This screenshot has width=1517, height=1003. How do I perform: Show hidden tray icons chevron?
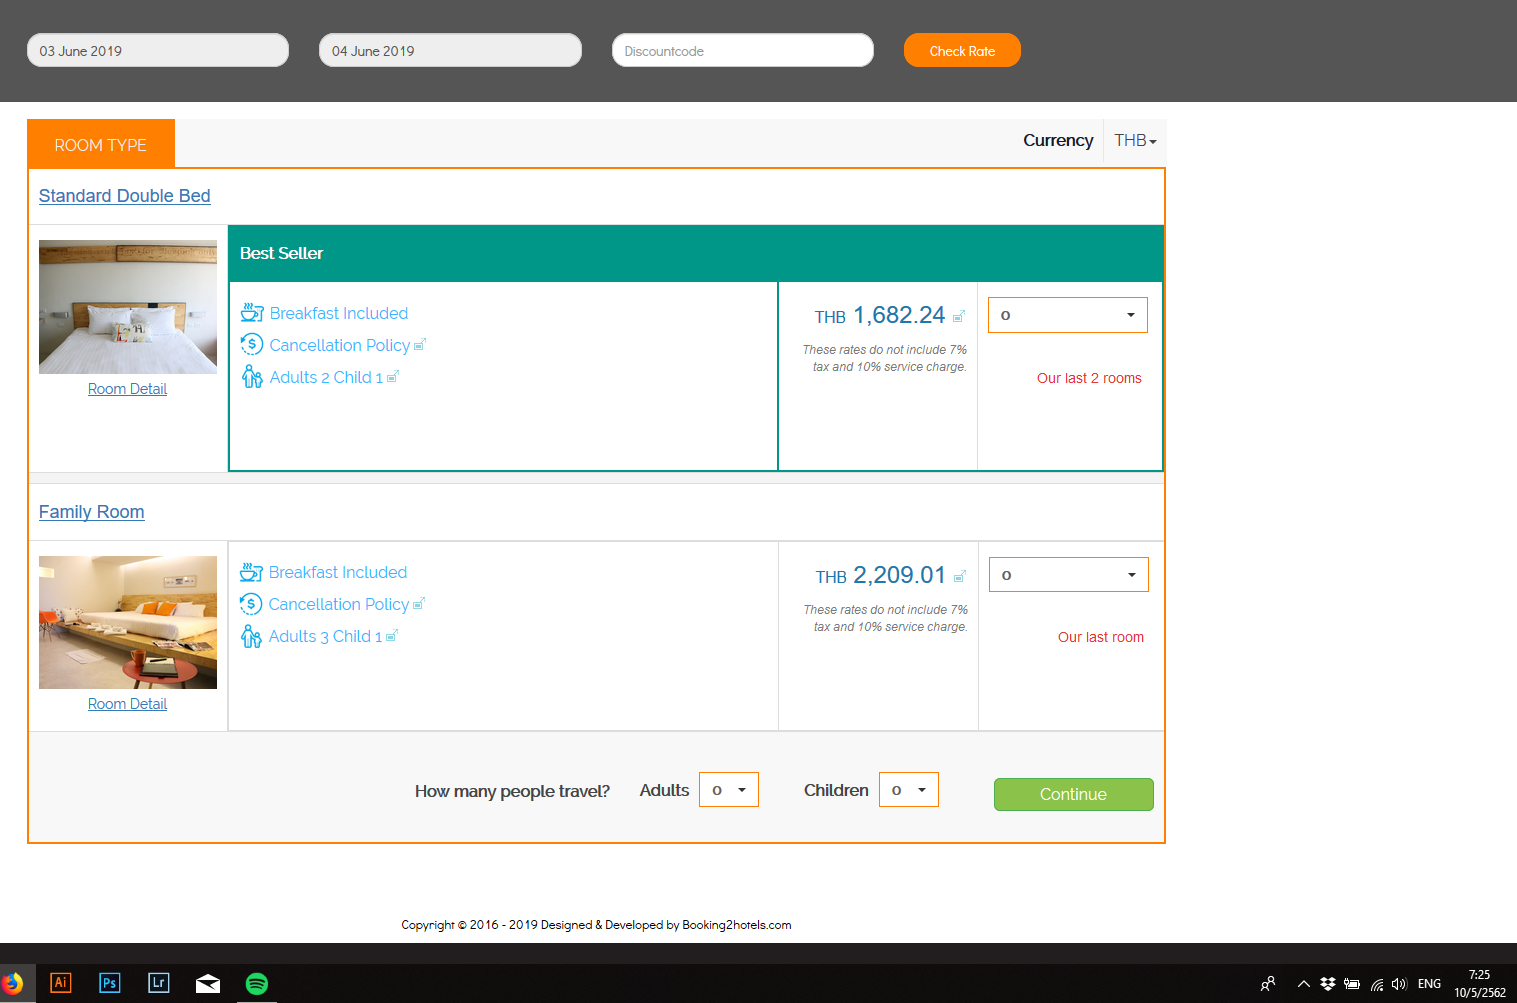(x=1304, y=984)
